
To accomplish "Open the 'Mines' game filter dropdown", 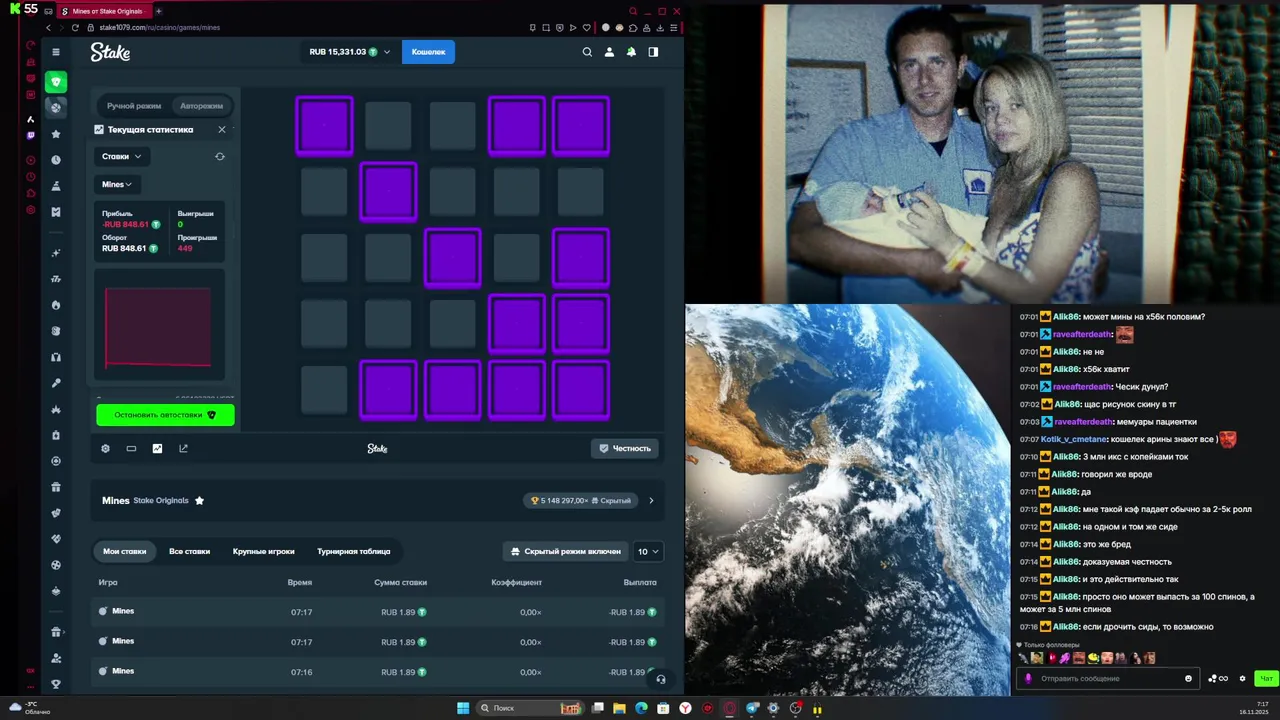I will [117, 184].
